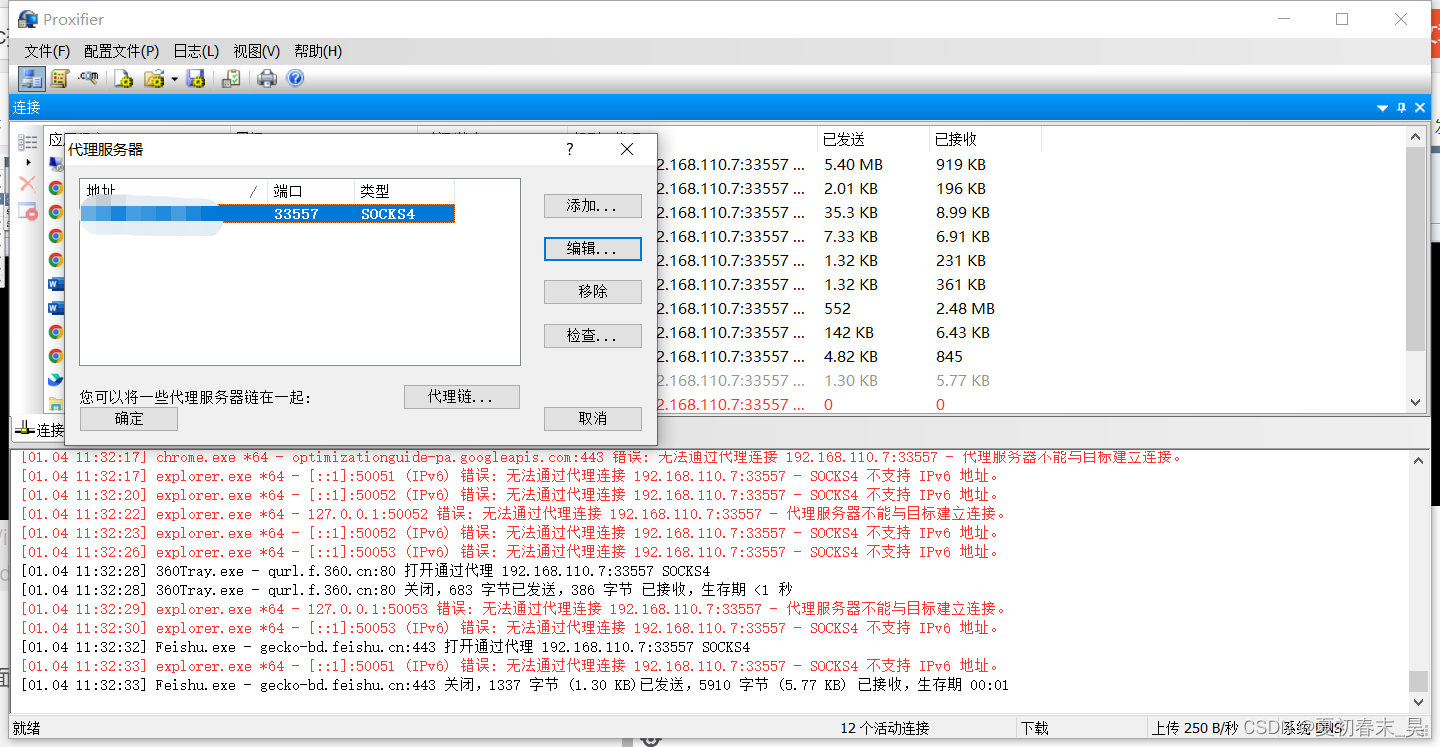
Task: Click the save profile disk icon
Action: tap(196, 79)
